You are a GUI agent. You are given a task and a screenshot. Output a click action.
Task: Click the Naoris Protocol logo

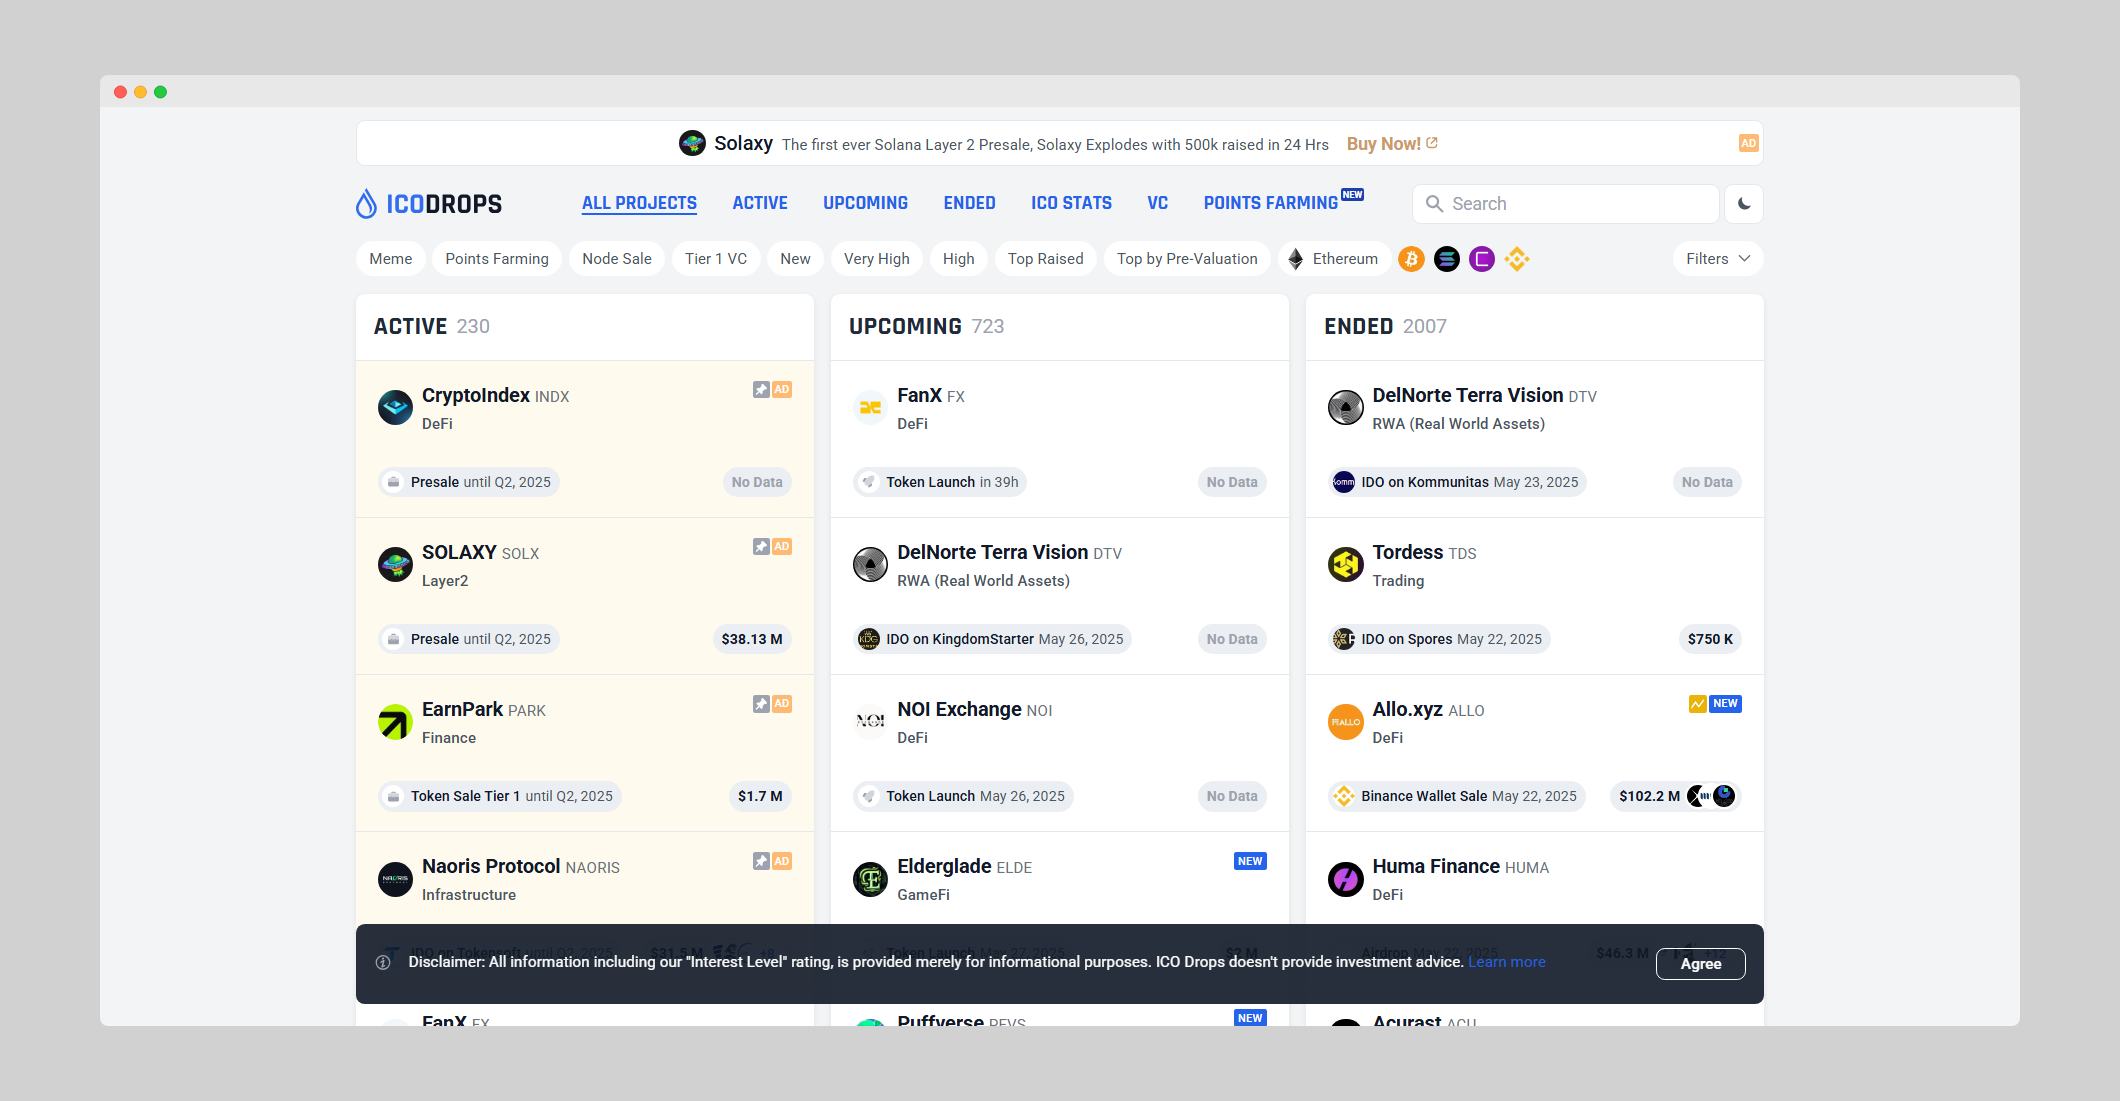pos(395,879)
